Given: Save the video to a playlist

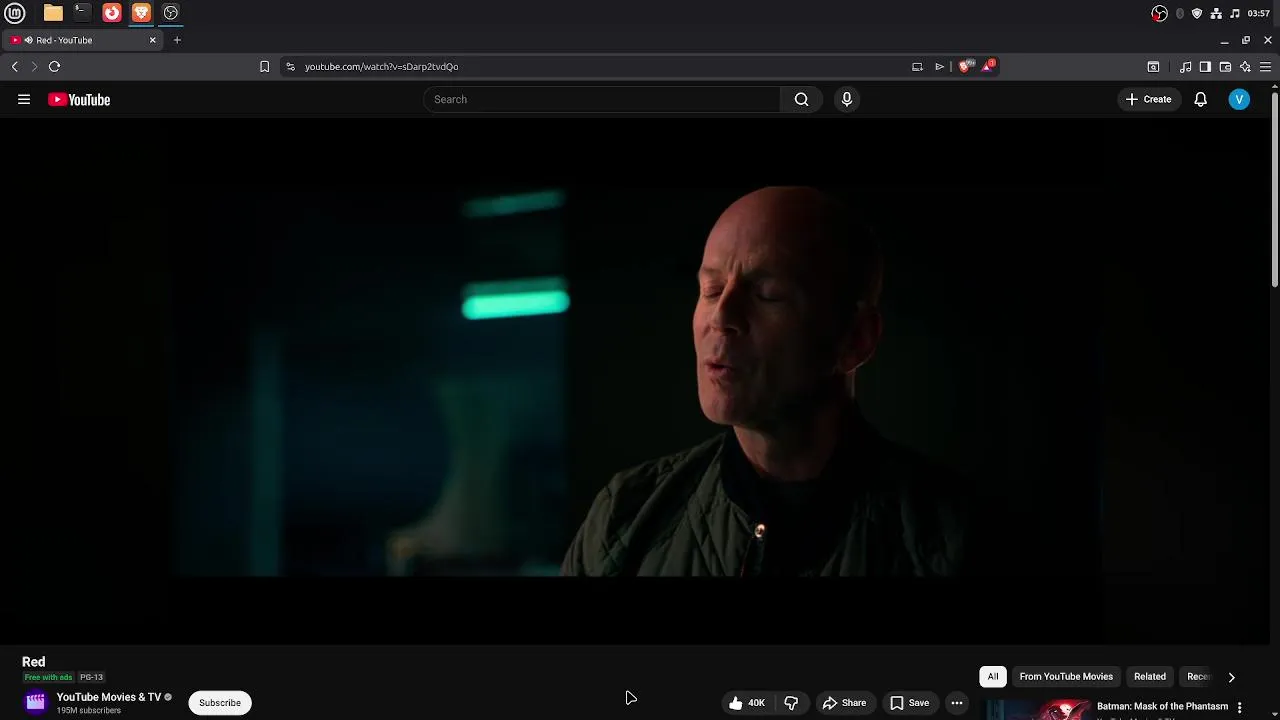Looking at the screenshot, I should coord(910,703).
